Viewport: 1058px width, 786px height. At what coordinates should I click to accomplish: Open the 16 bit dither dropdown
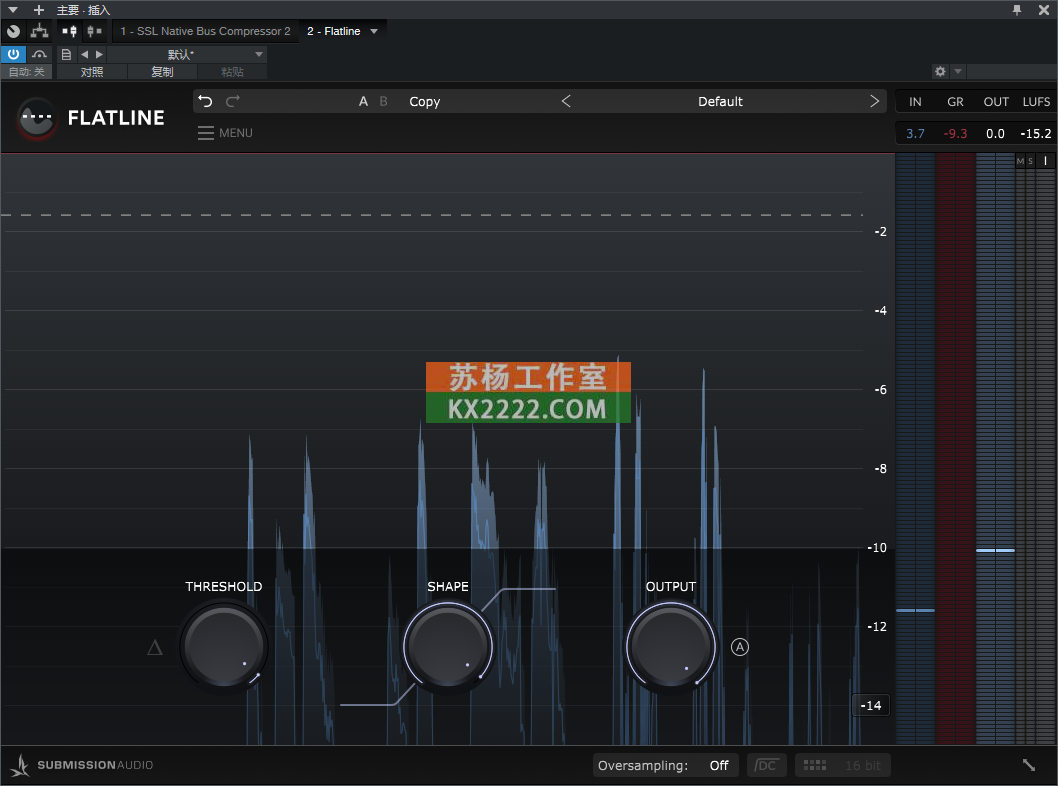coord(863,765)
